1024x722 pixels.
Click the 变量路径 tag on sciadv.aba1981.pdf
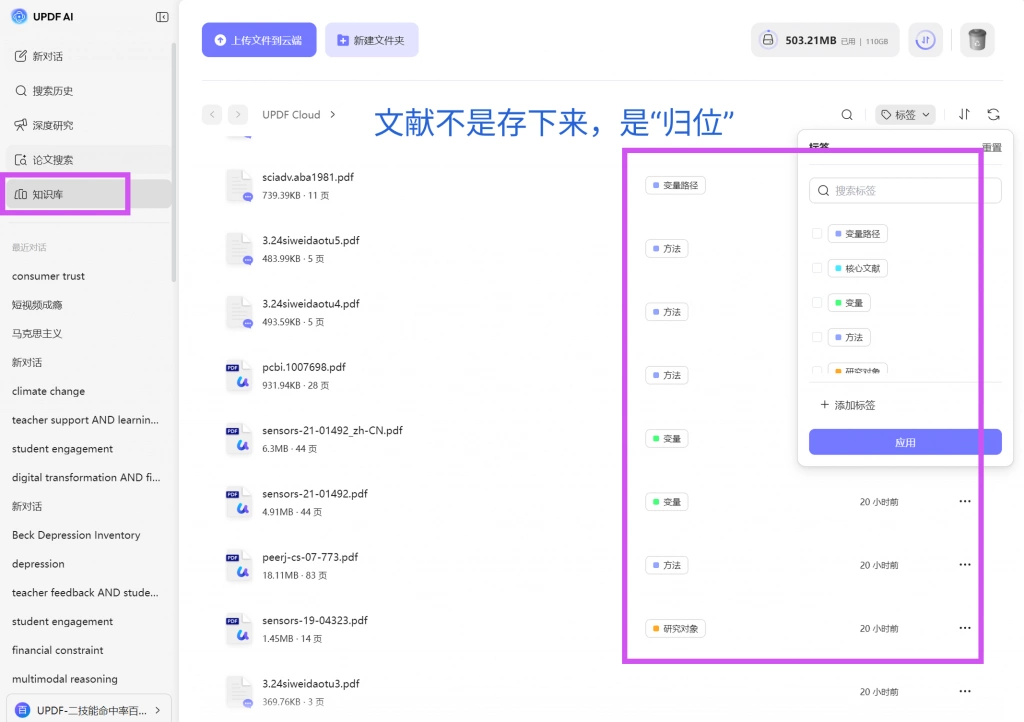tap(675, 185)
